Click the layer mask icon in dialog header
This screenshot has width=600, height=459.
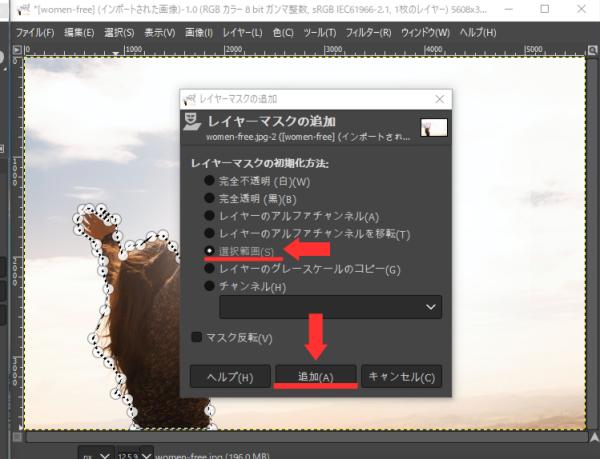192,122
